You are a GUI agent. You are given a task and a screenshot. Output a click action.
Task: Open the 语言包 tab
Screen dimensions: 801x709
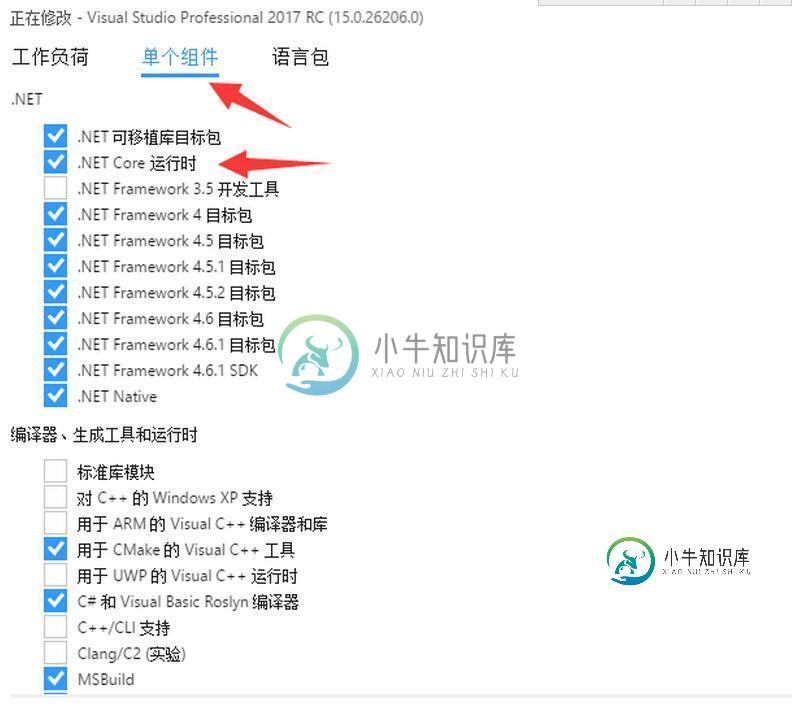pos(300,57)
